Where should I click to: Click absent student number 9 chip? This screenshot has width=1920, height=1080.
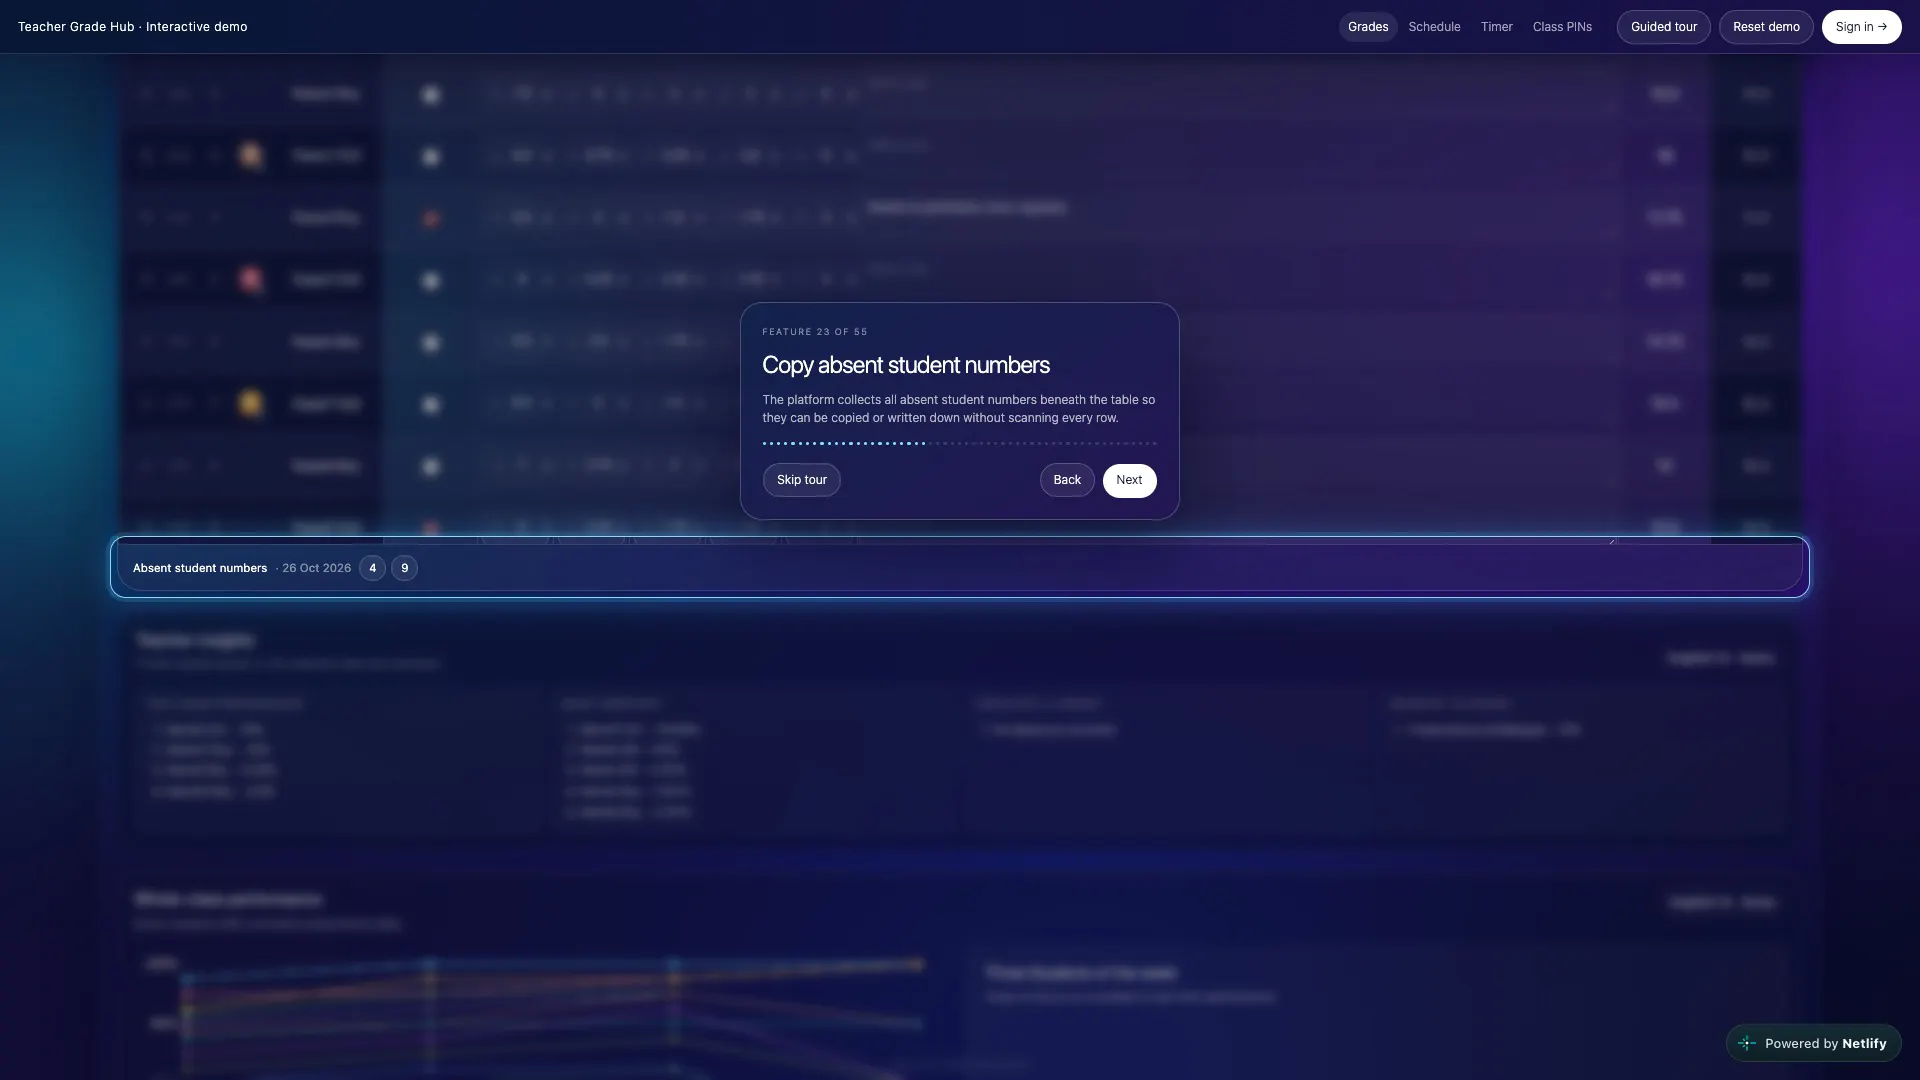pos(404,568)
